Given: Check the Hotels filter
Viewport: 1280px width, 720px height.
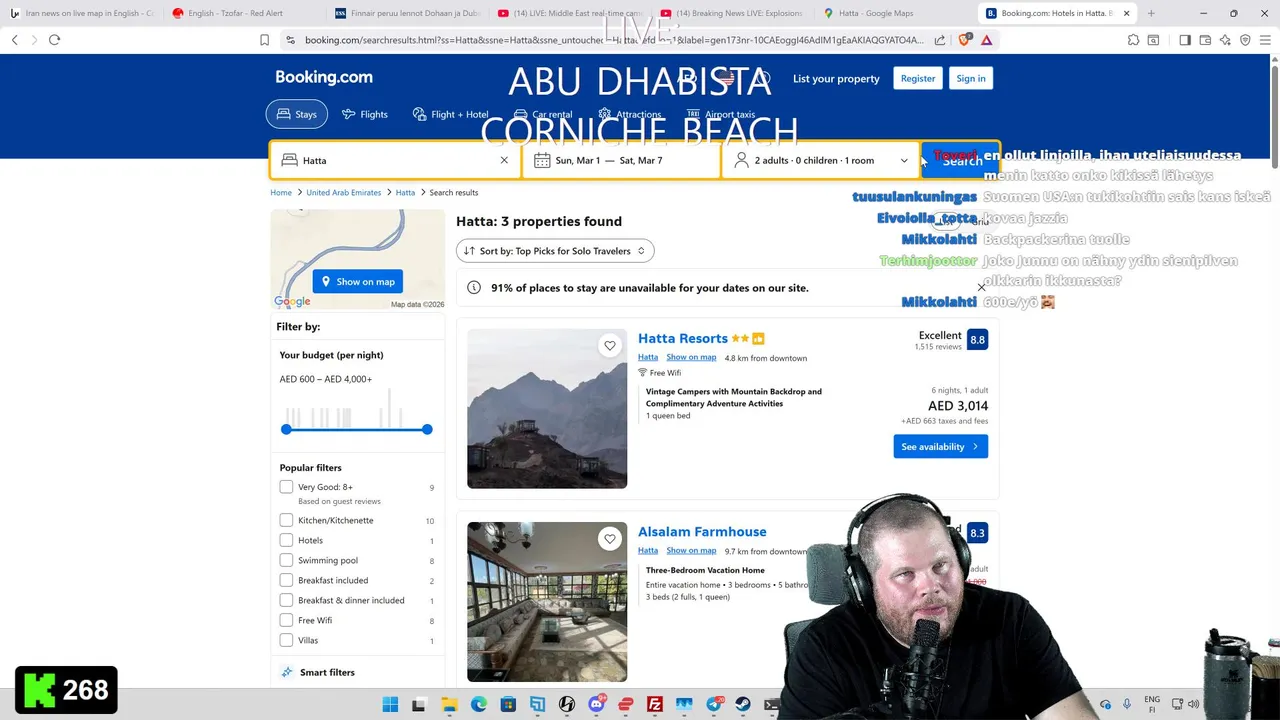Looking at the screenshot, I should [286, 540].
